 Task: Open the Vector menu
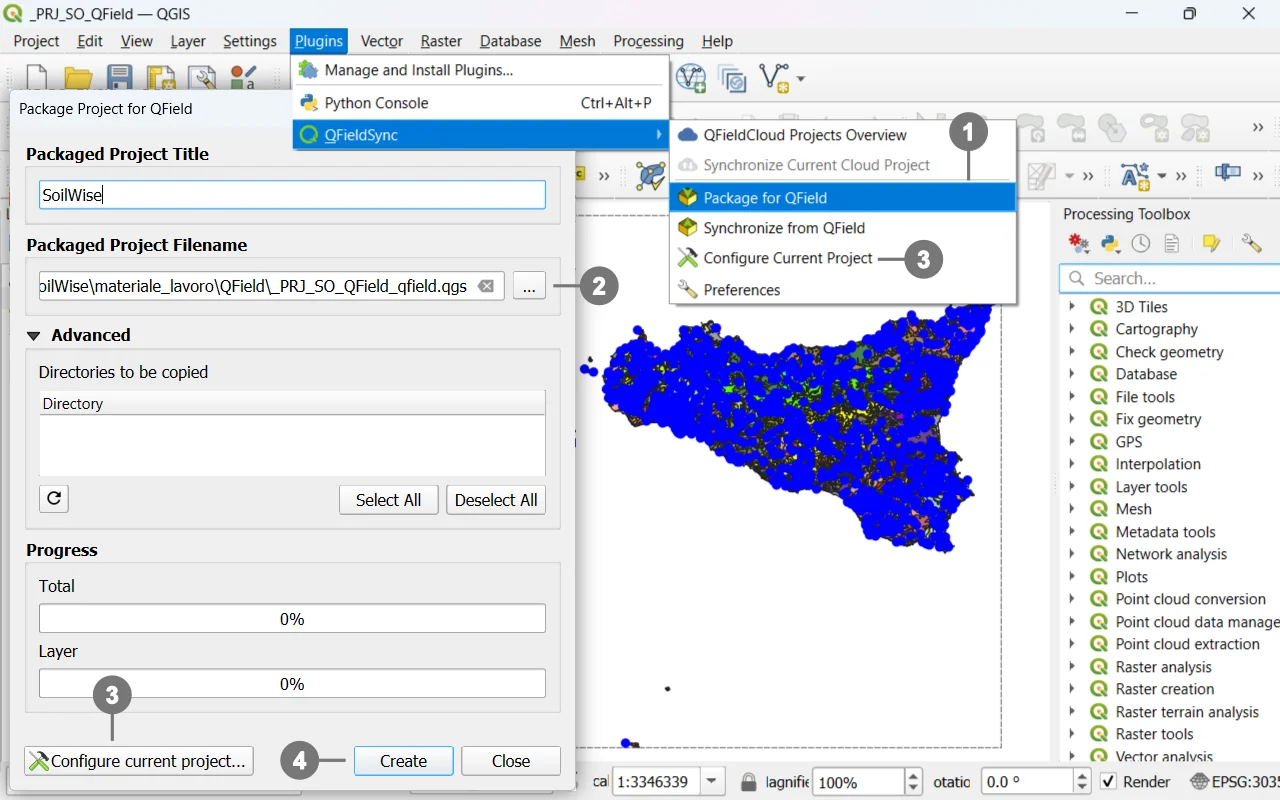click(381, 41)
